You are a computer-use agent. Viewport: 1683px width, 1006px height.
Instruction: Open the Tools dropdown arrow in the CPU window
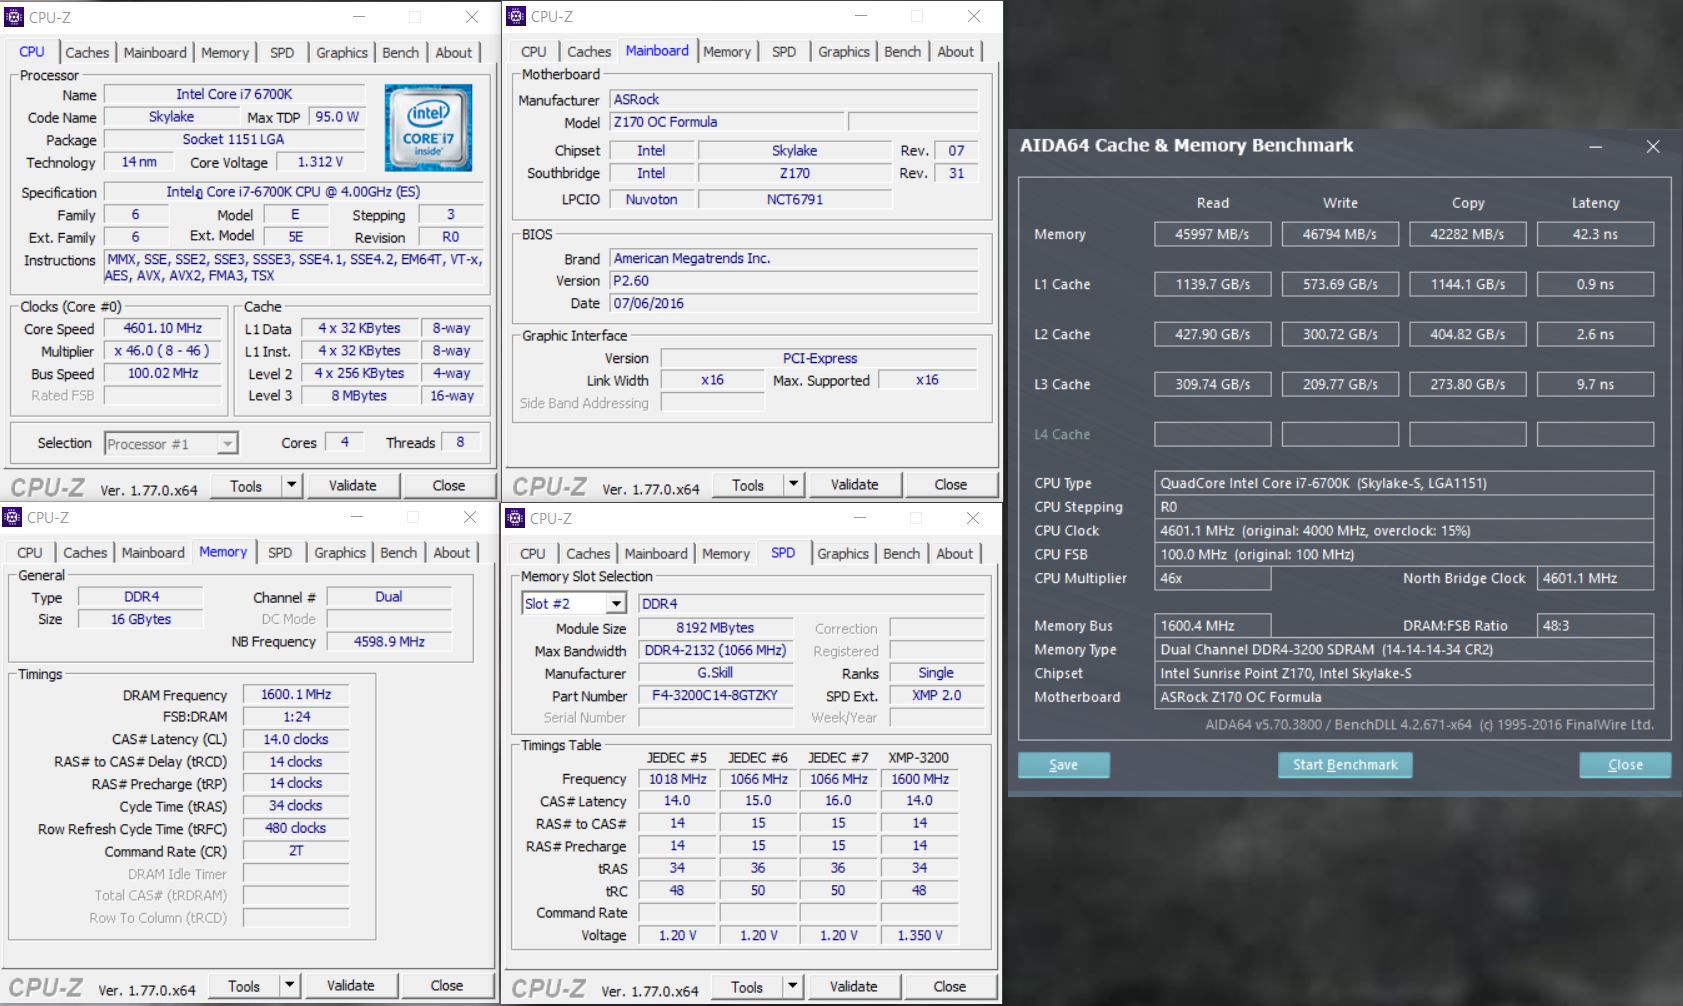[x=291, y=485]
